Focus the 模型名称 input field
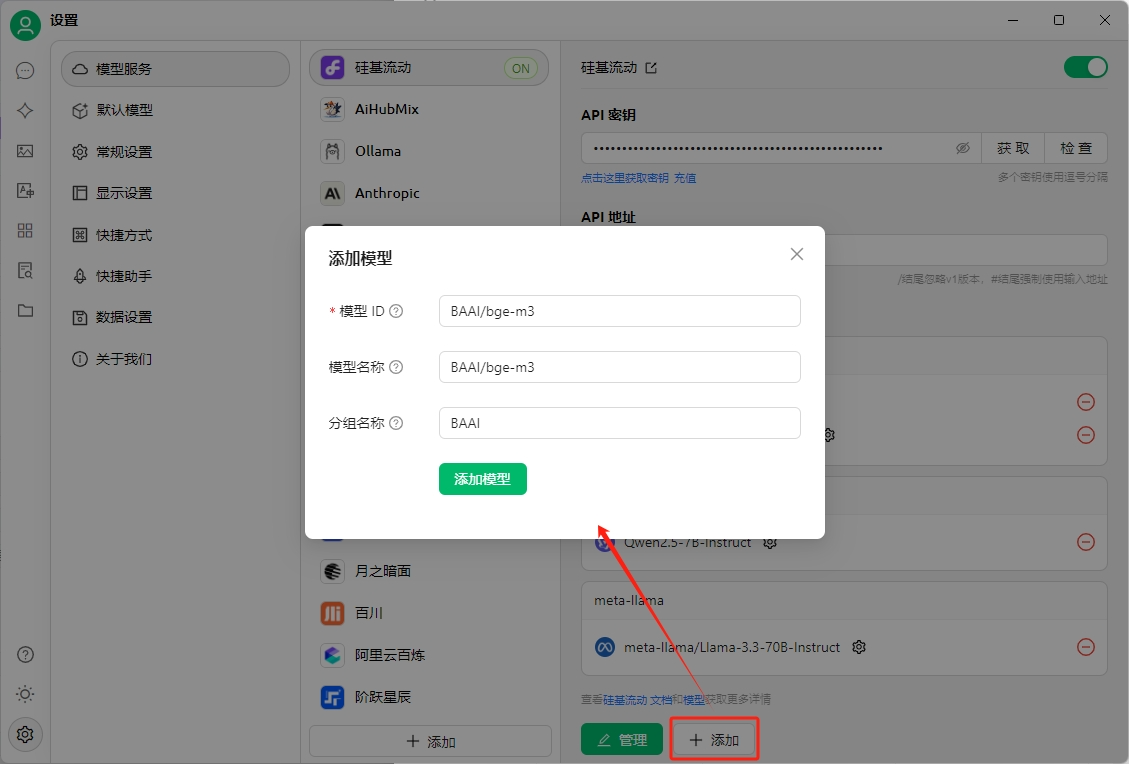The width and height of the screenshot is (1129, 764). click(x=619, y=367)
